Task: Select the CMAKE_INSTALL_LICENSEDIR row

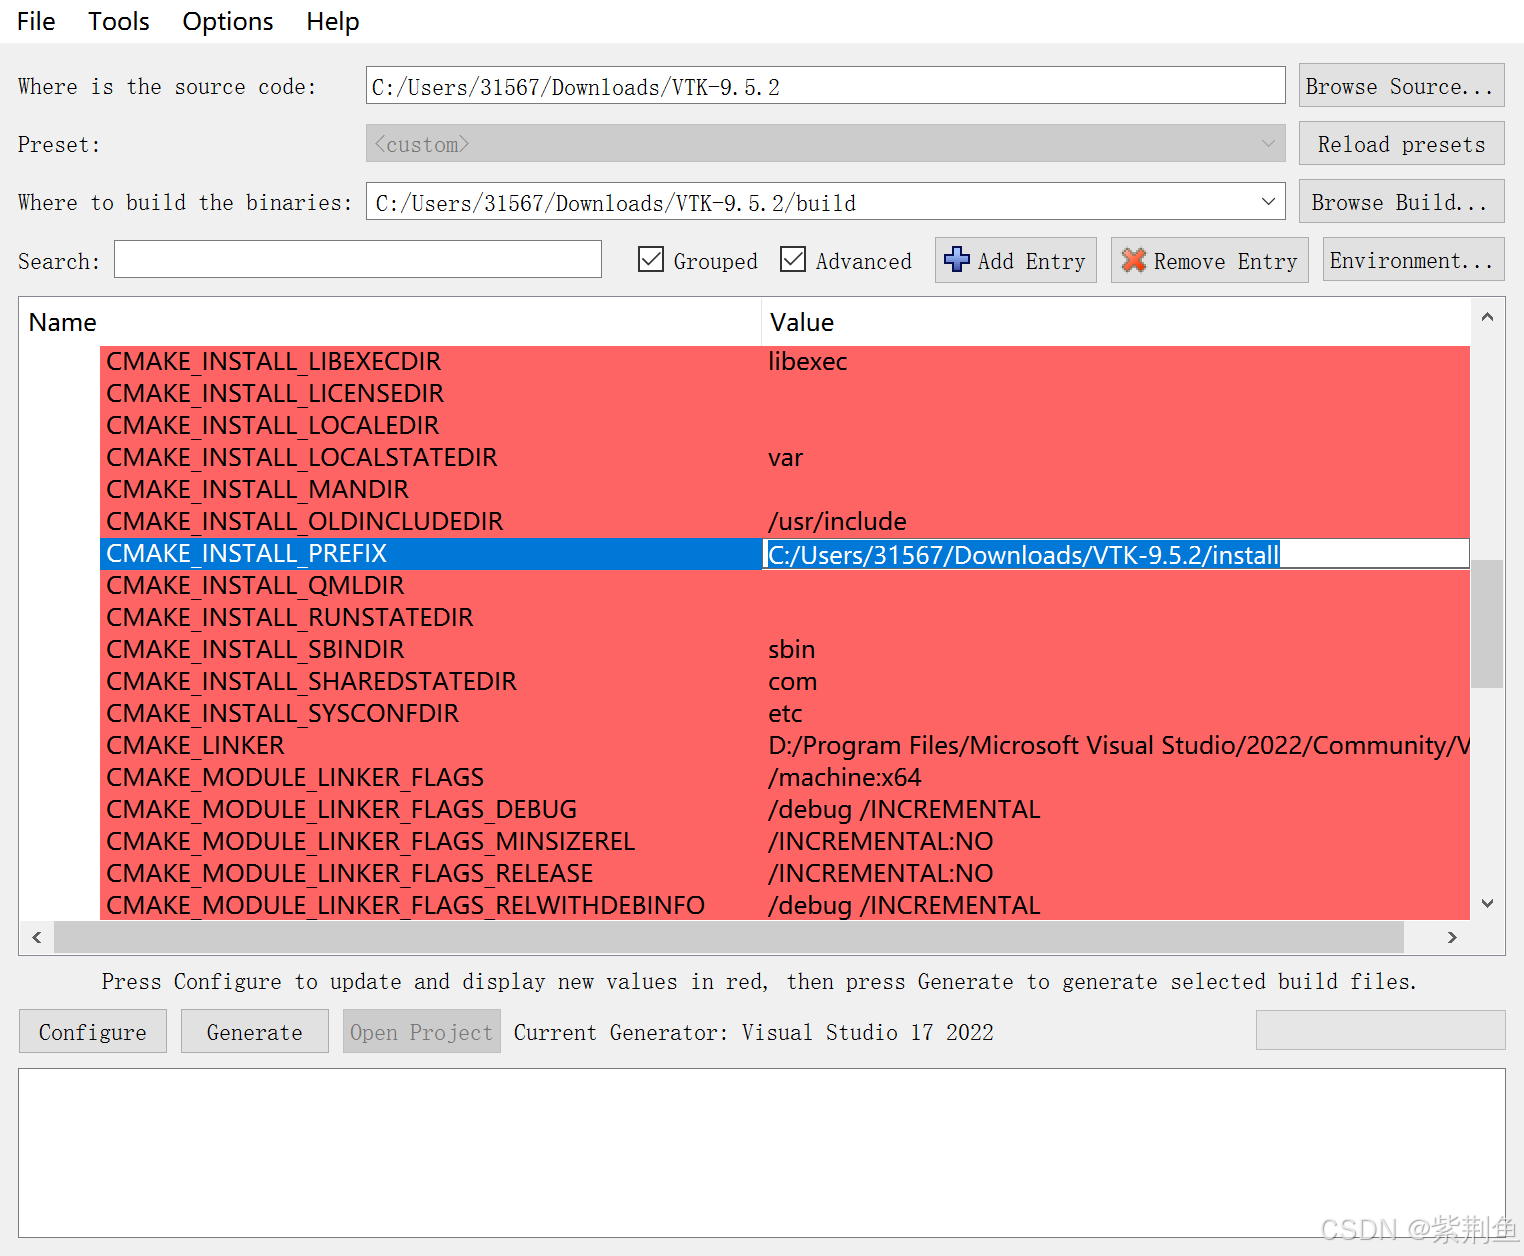Action: click(785, 393)
